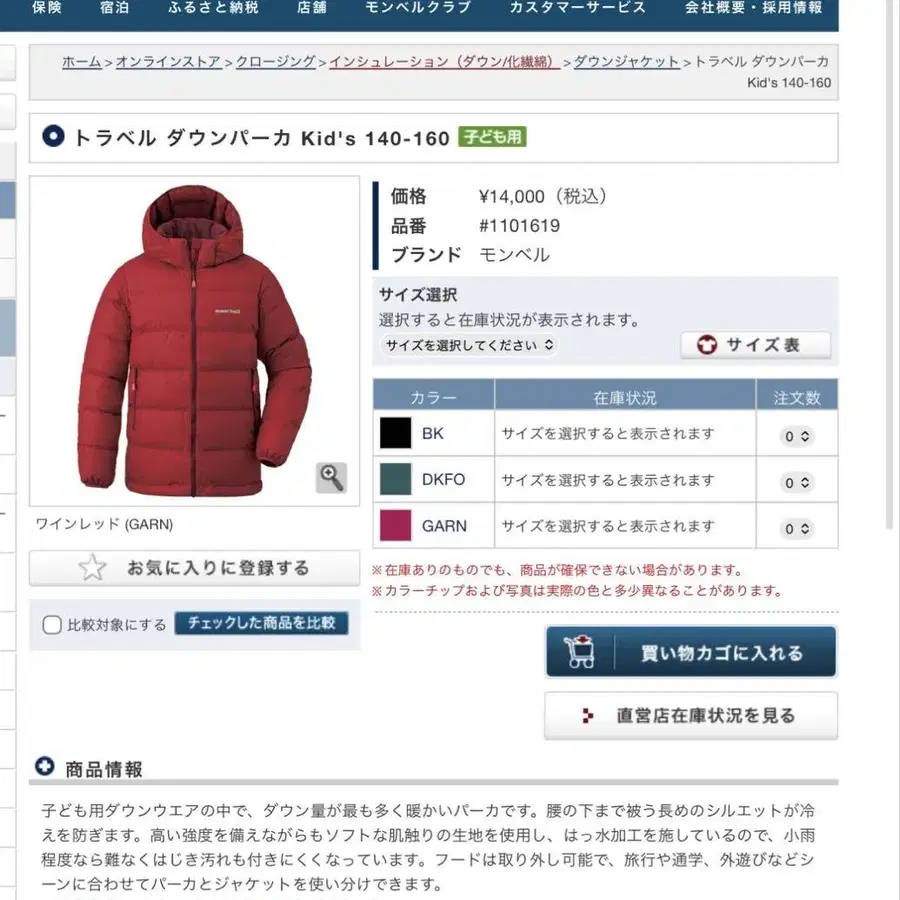
Task: Click the 買い物カゴに入れる button
Action: click(x=691, y=652)
